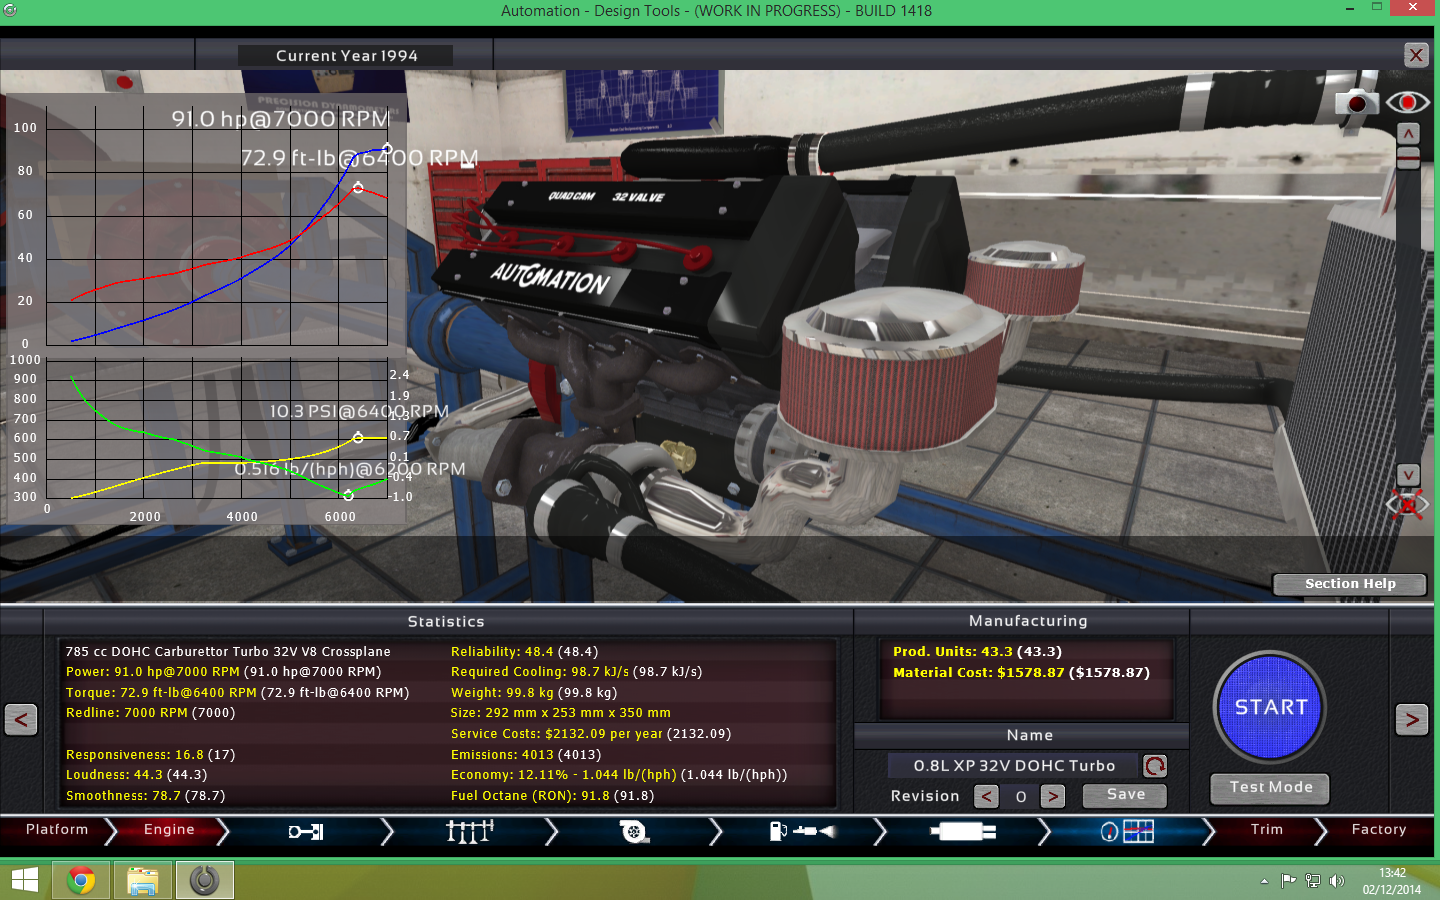Increase revision number with right arrow
Viewport: 1440px width, 900px height.
click(x=1052, y=796)
